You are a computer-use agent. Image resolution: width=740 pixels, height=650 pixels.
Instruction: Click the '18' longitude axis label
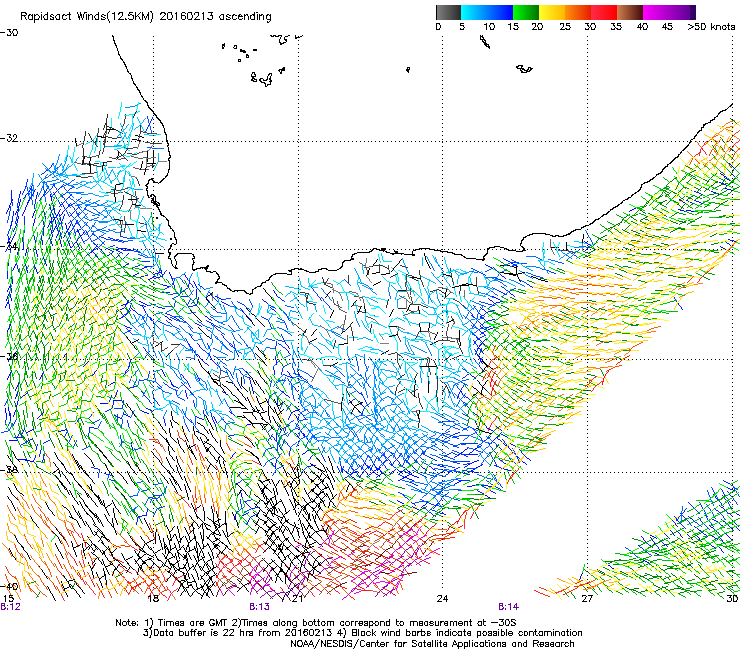(x=153, y=599)
